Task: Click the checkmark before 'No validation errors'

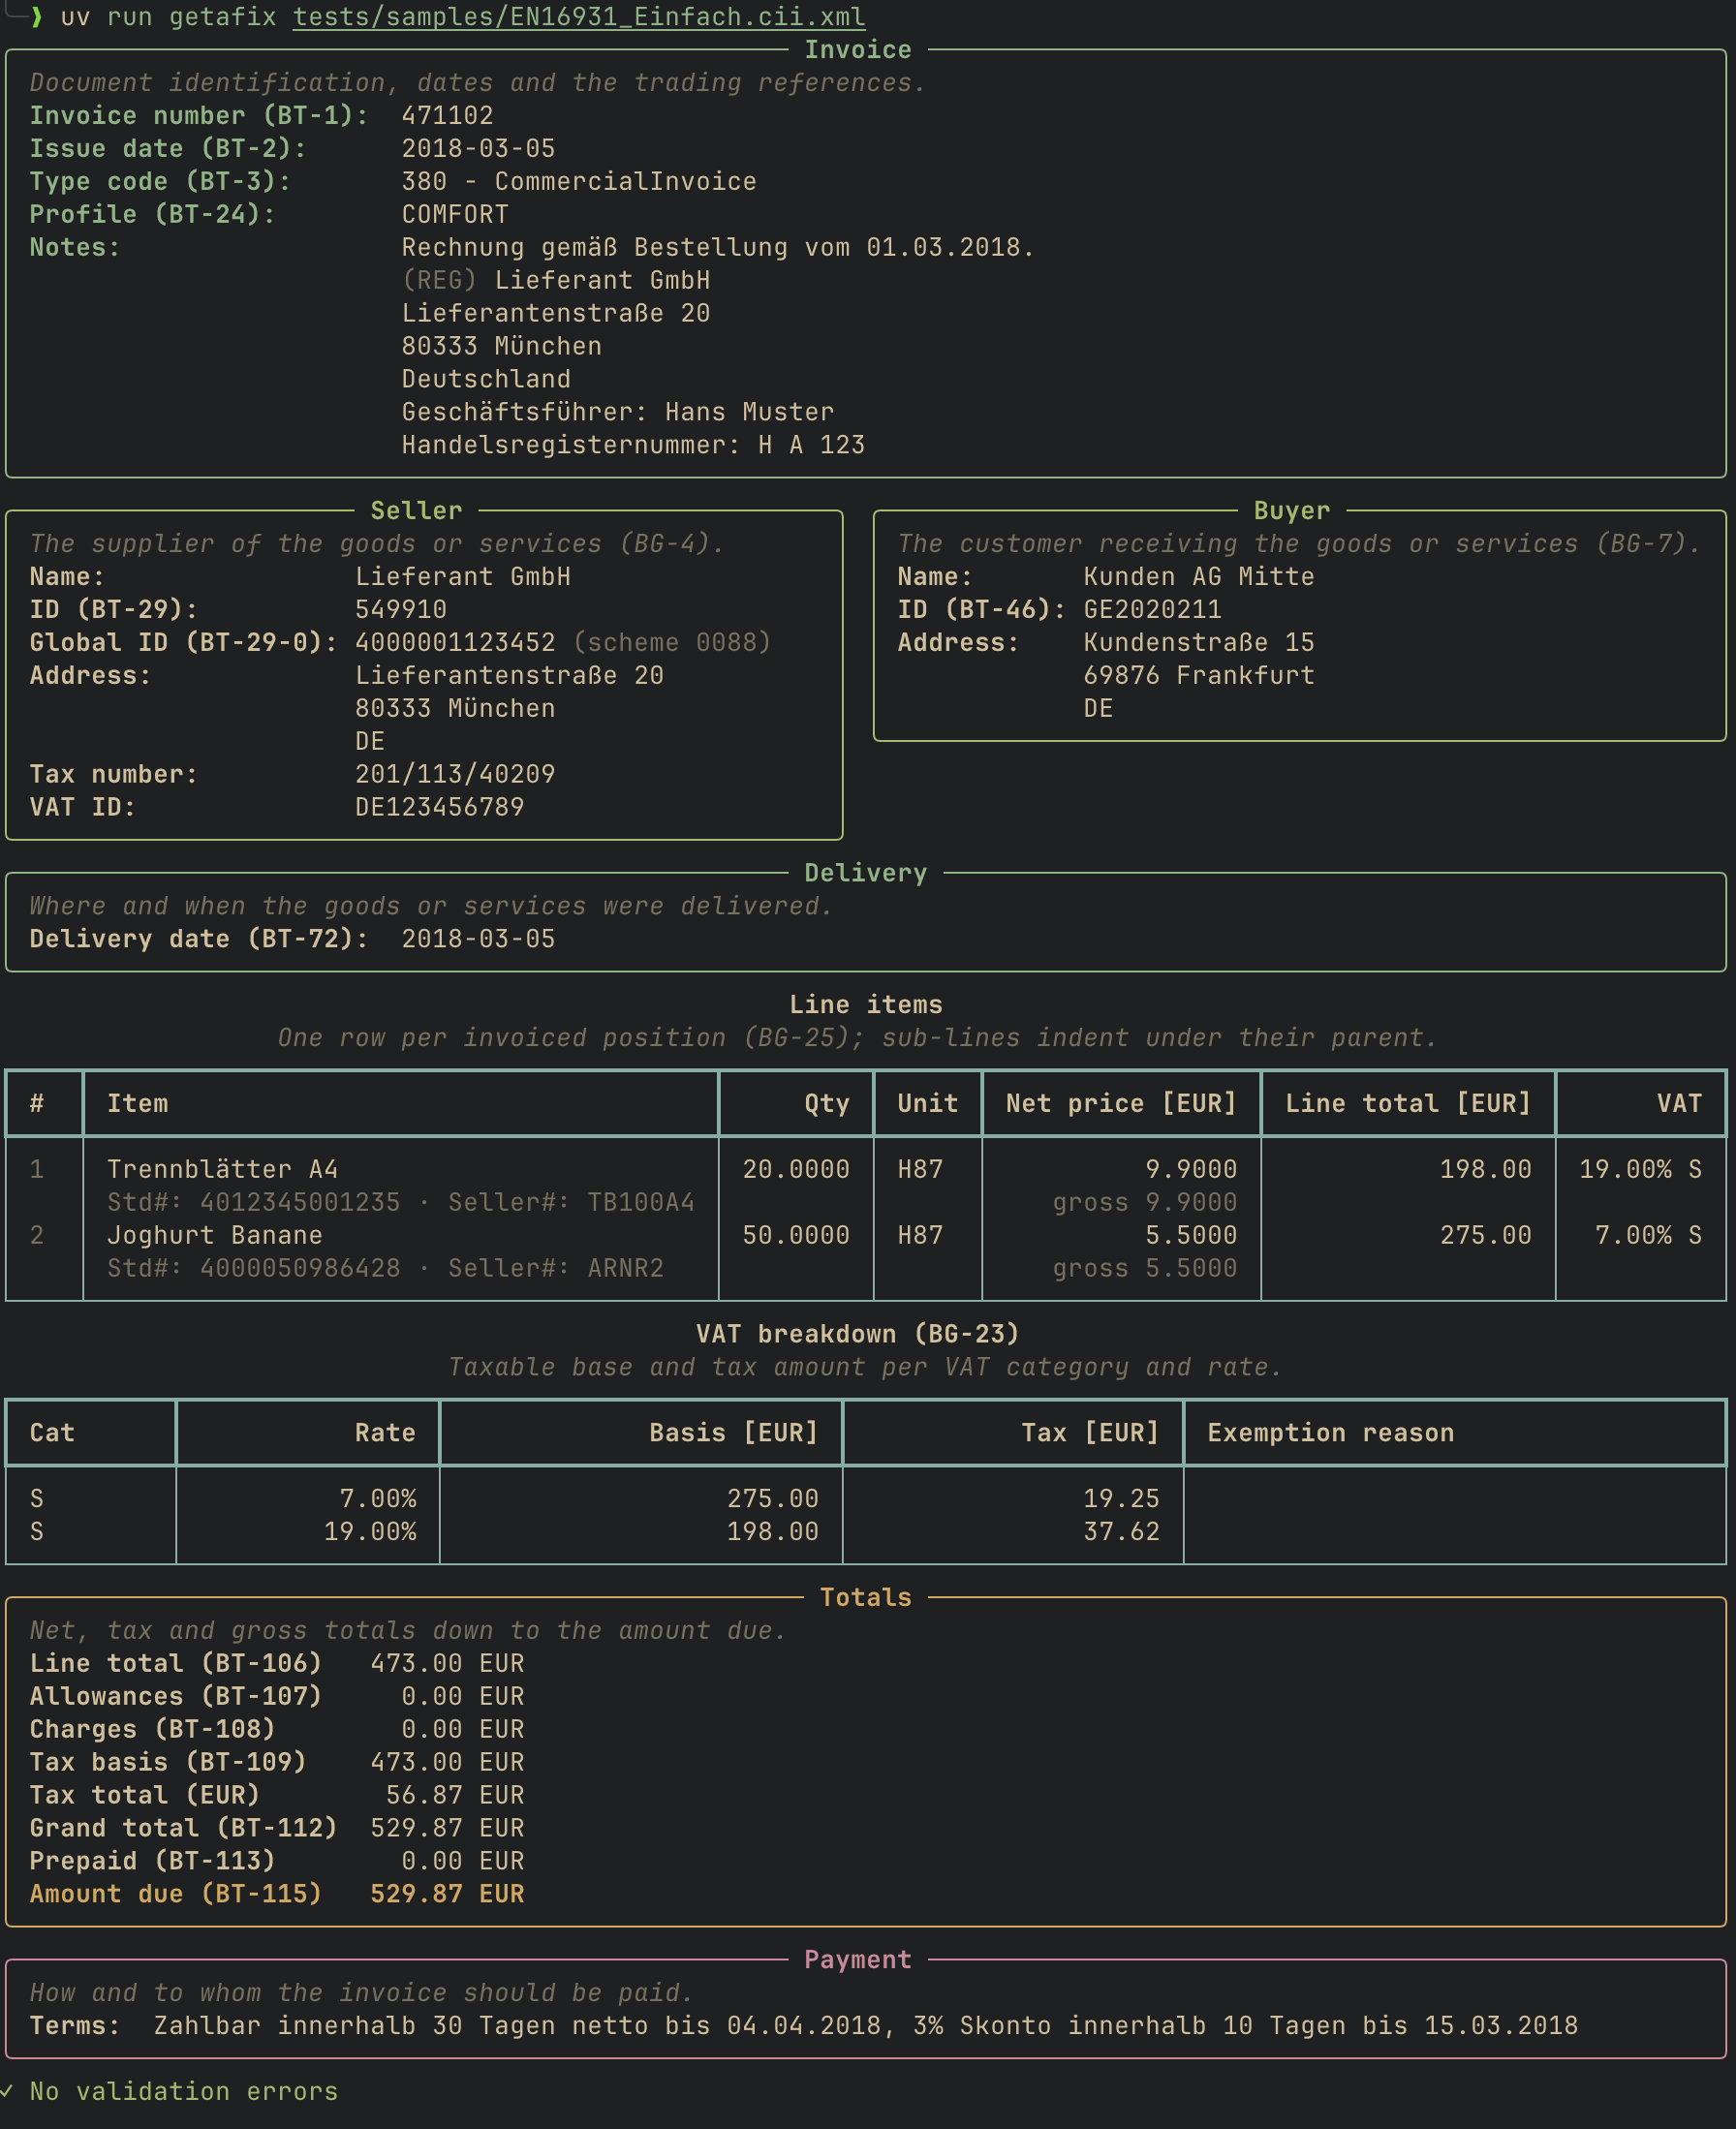Action: click(7, 2091)
